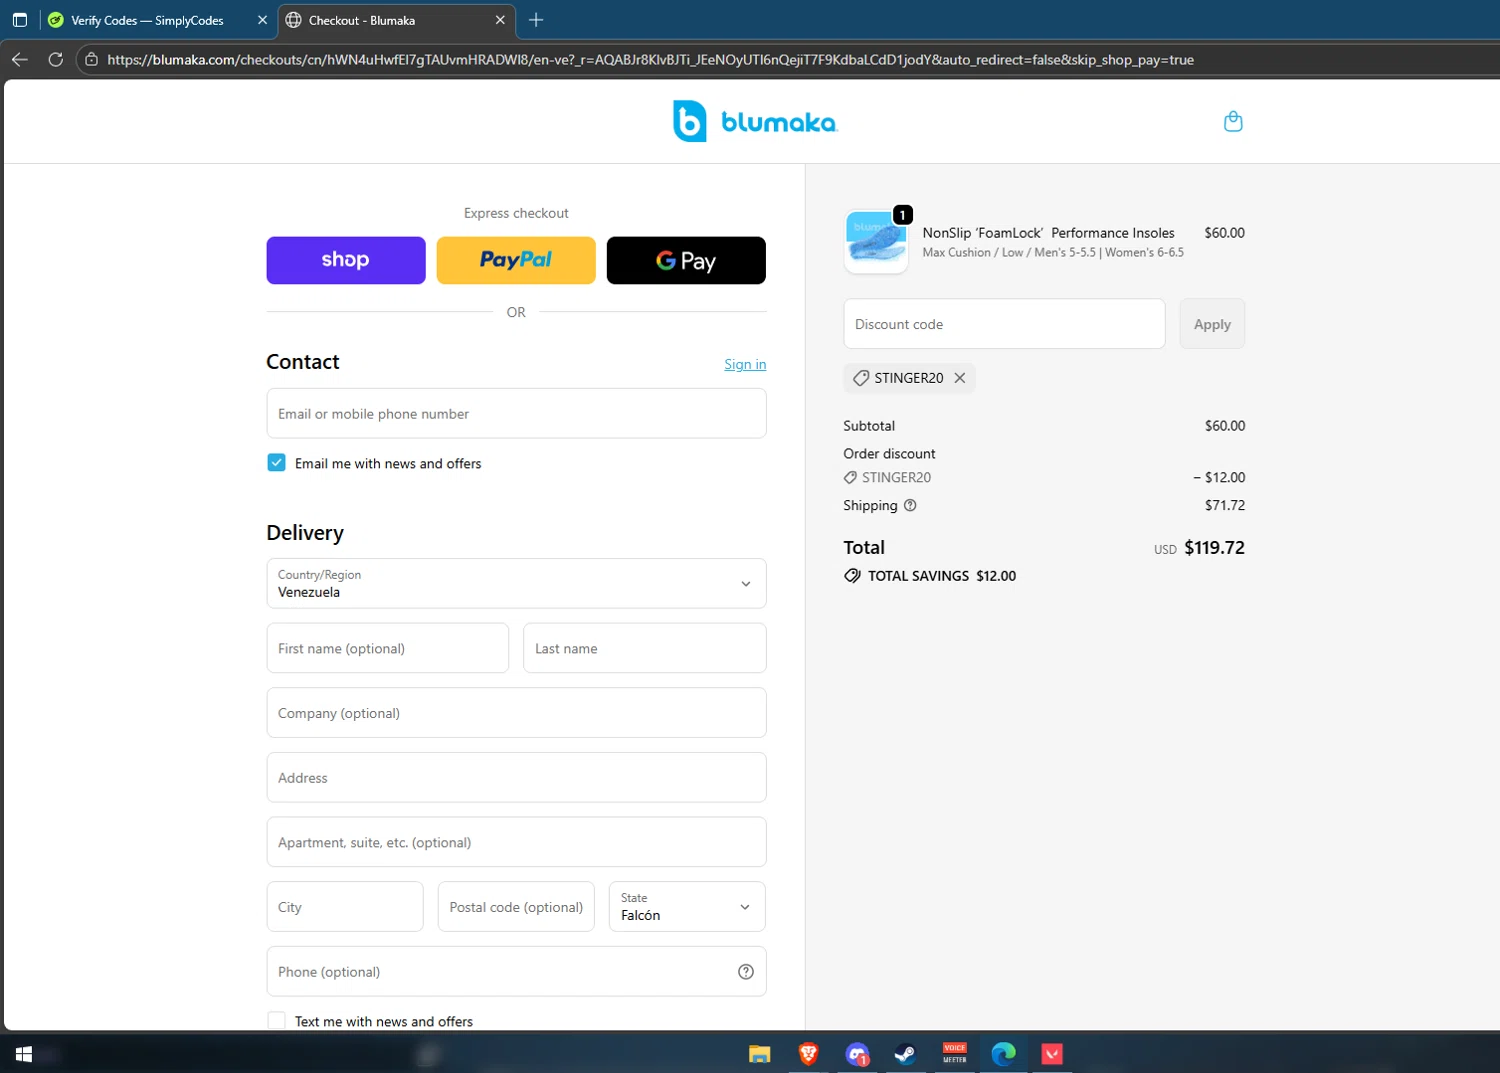The width and height of the screenshot is (1500, 1073).
Task: Click the $119.72 total amount
Action: pos(1214,548)
